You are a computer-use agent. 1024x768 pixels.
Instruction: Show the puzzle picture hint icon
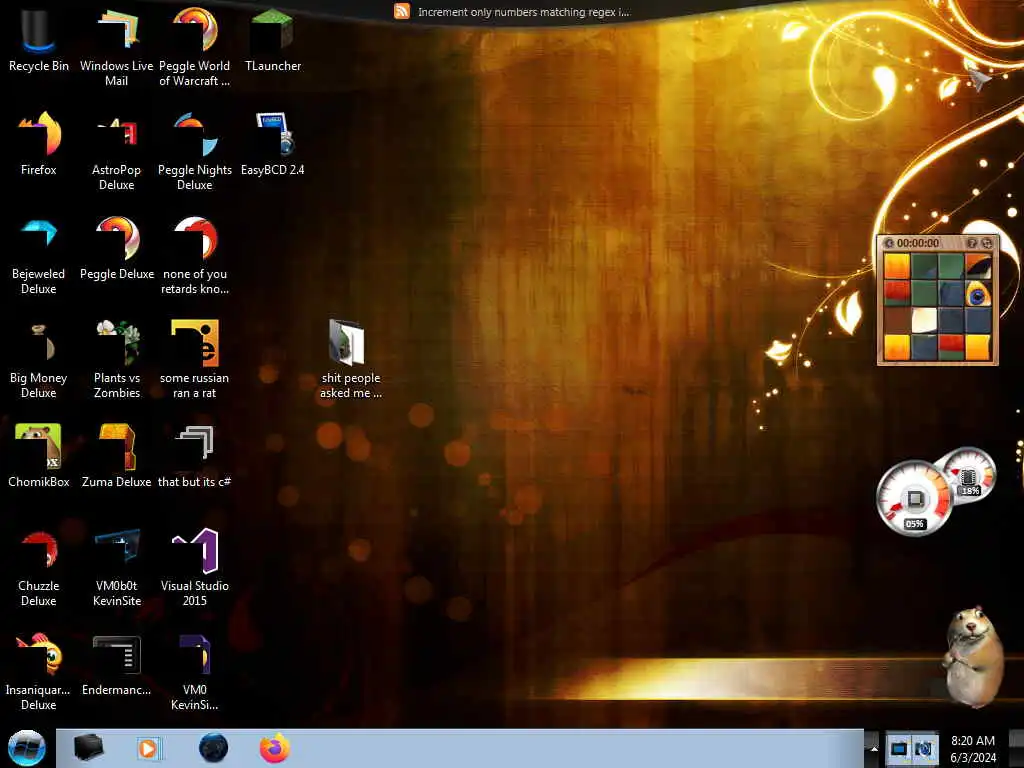tap(972, 243)
